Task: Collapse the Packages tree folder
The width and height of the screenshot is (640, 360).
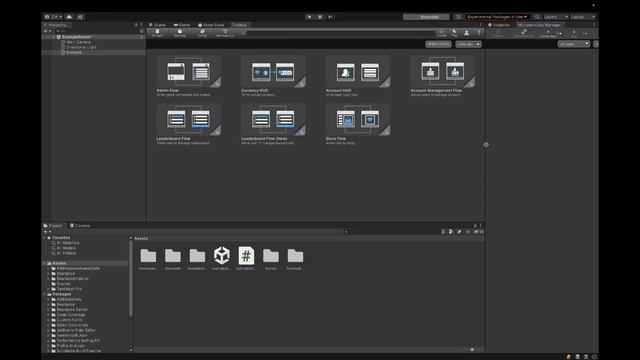Action: 44,294
